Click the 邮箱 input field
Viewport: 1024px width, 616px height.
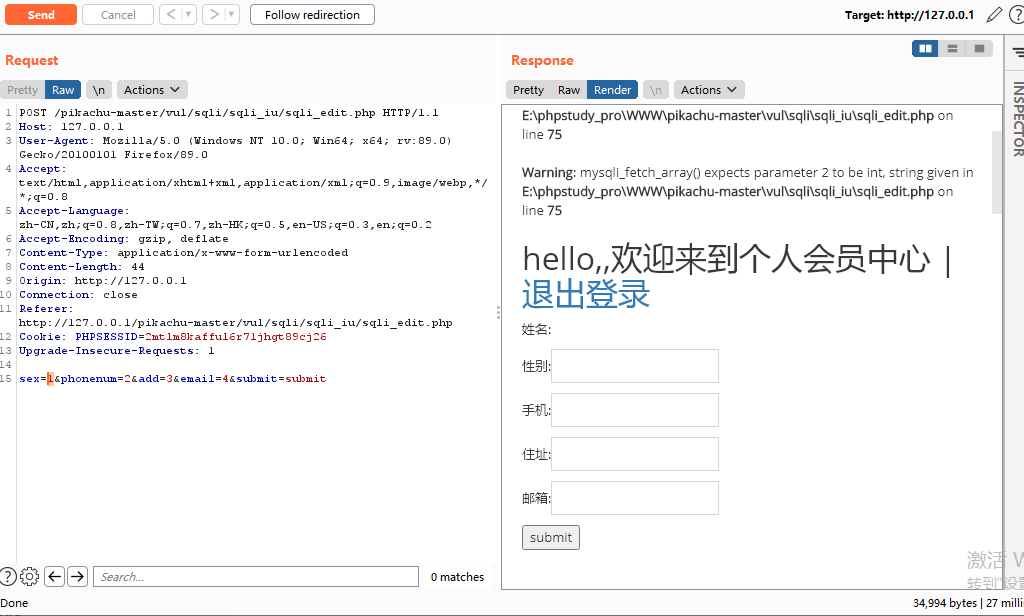pos(635,498)
